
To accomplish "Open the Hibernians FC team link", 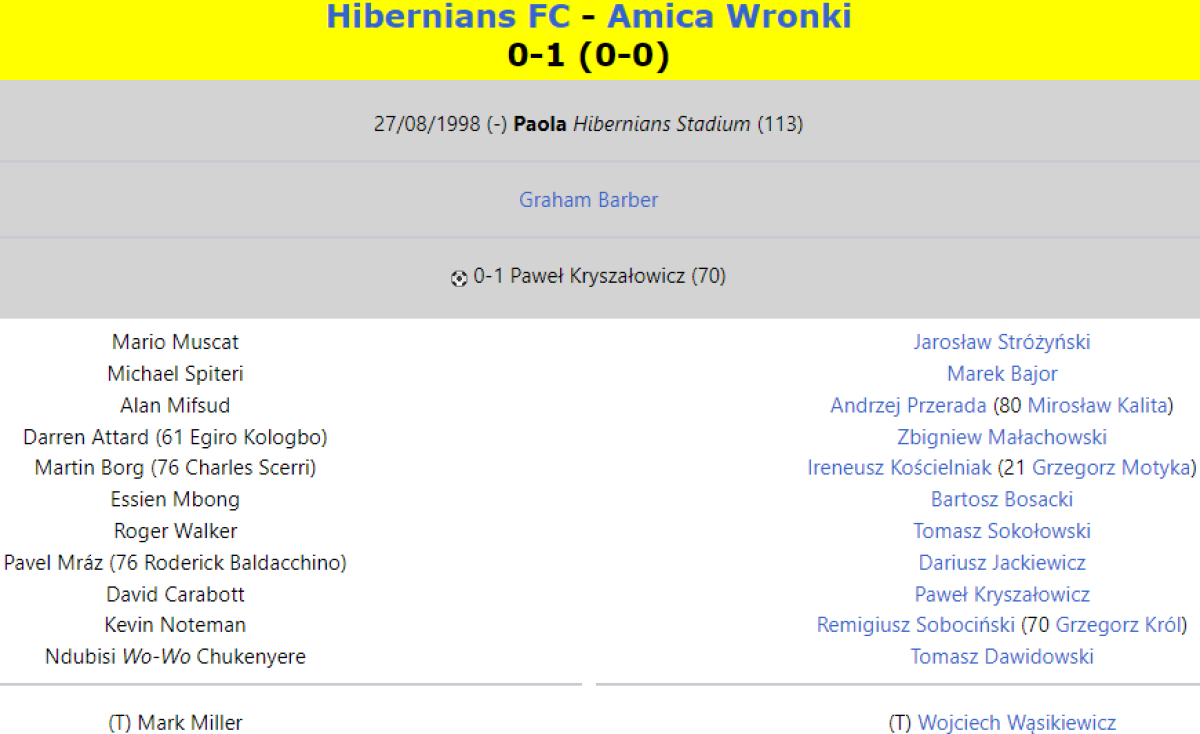I will [x=448, y=16].
